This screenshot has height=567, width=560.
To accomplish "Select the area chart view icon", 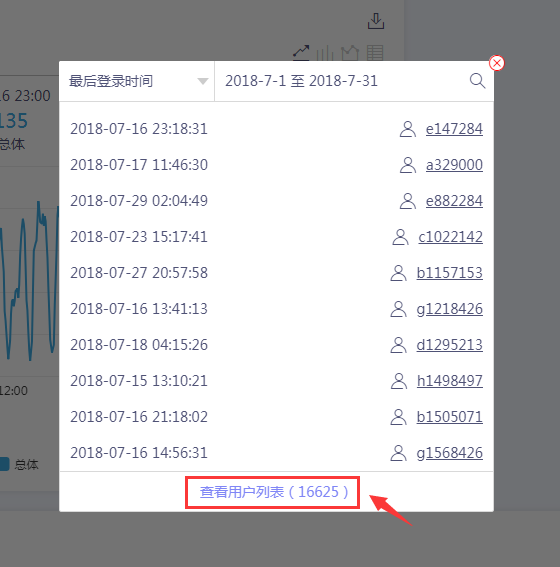I will tap(350, 53).
